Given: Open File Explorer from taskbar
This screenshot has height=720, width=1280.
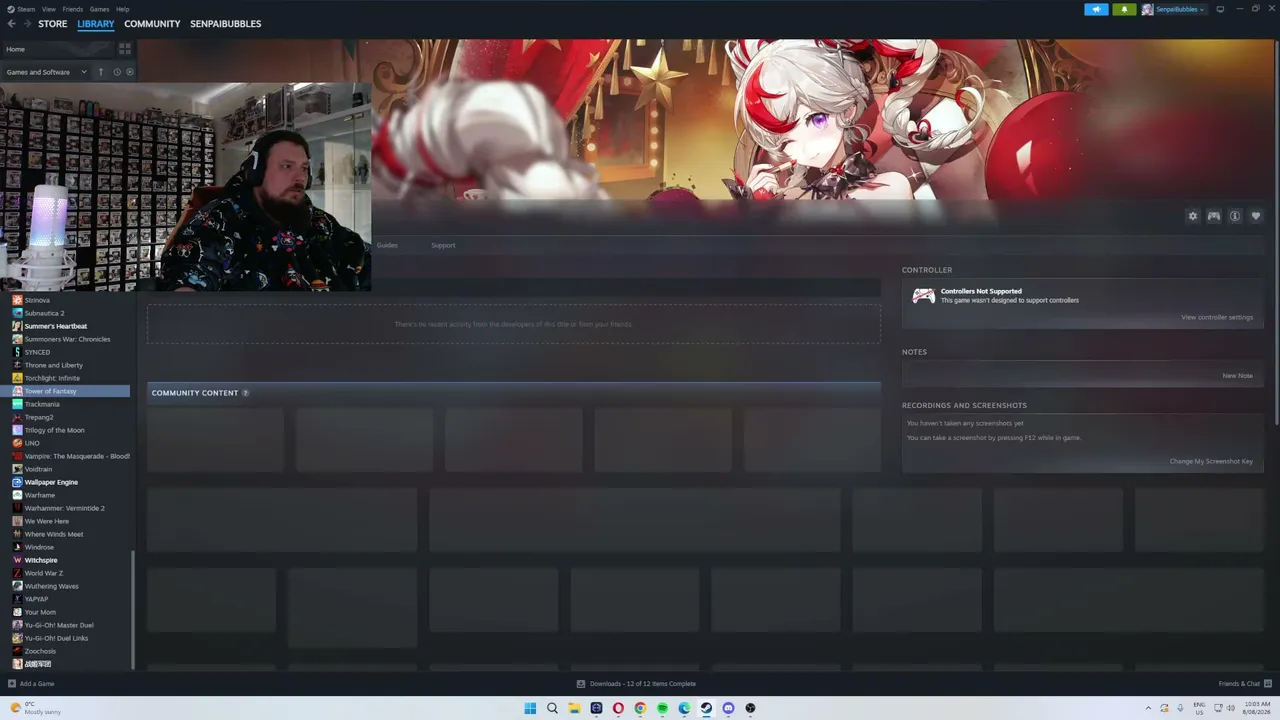Looking at the screenshot, I should pyautogui.click(x=574, y=708).
